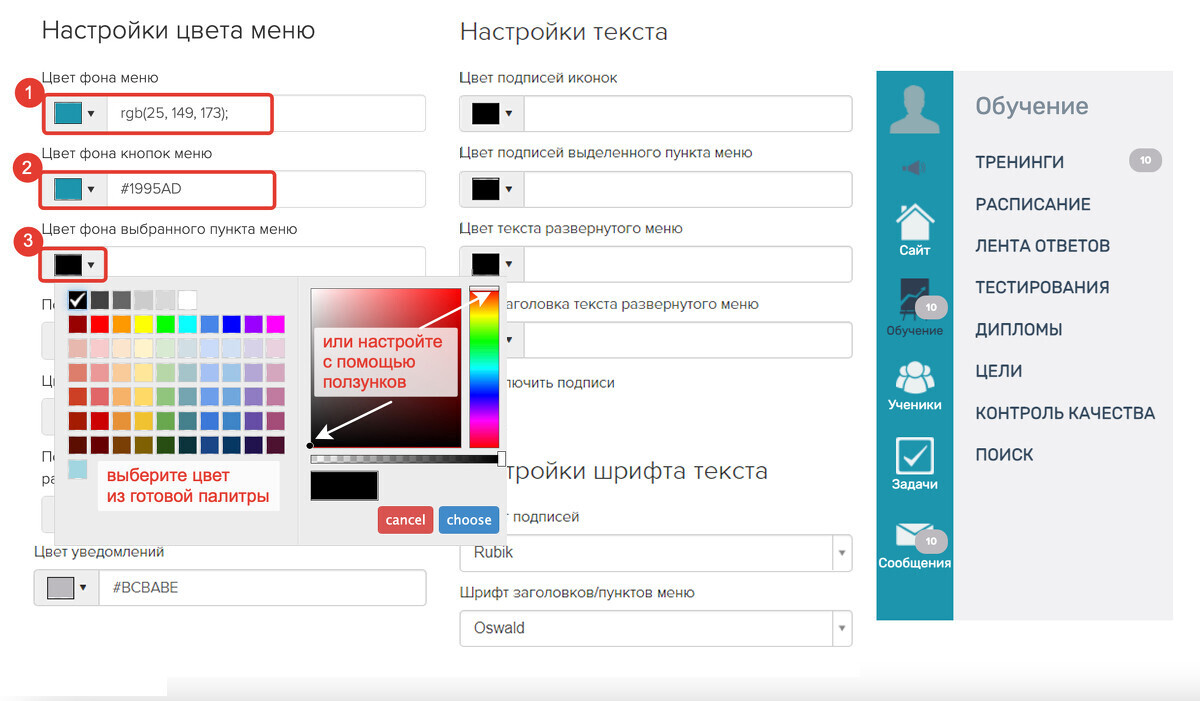Confirm color with the choose button

pos(469,520)
